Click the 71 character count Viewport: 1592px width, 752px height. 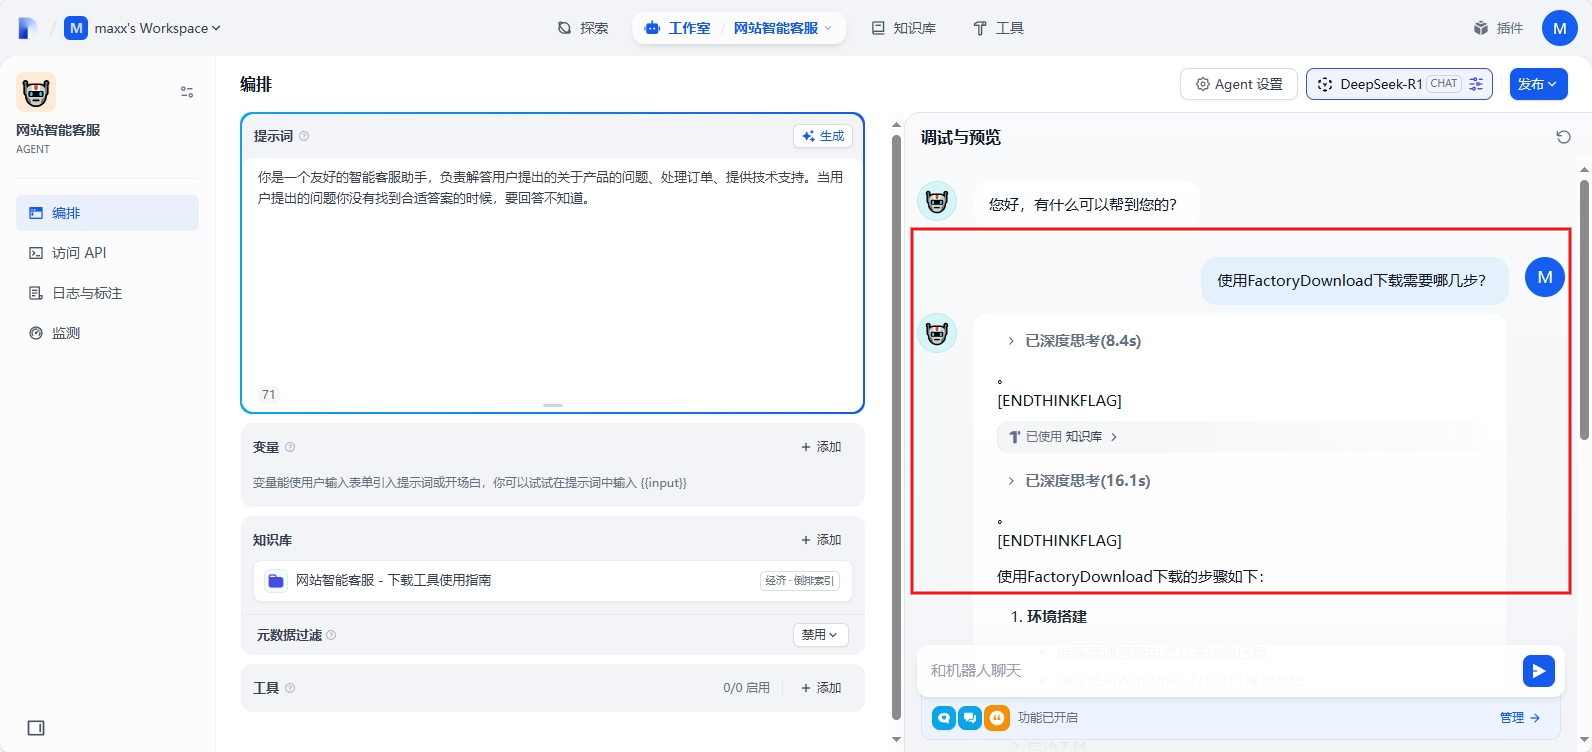click(269, 395)
